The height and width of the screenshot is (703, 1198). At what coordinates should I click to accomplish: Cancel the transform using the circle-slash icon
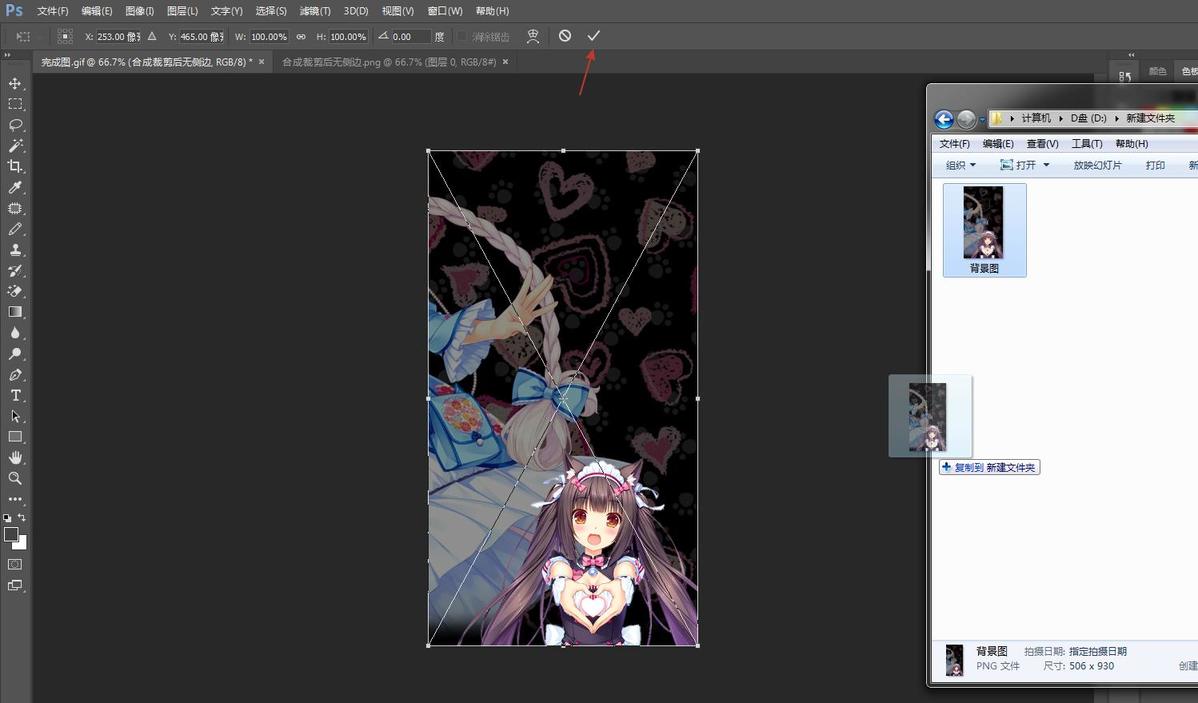(565, 36)
